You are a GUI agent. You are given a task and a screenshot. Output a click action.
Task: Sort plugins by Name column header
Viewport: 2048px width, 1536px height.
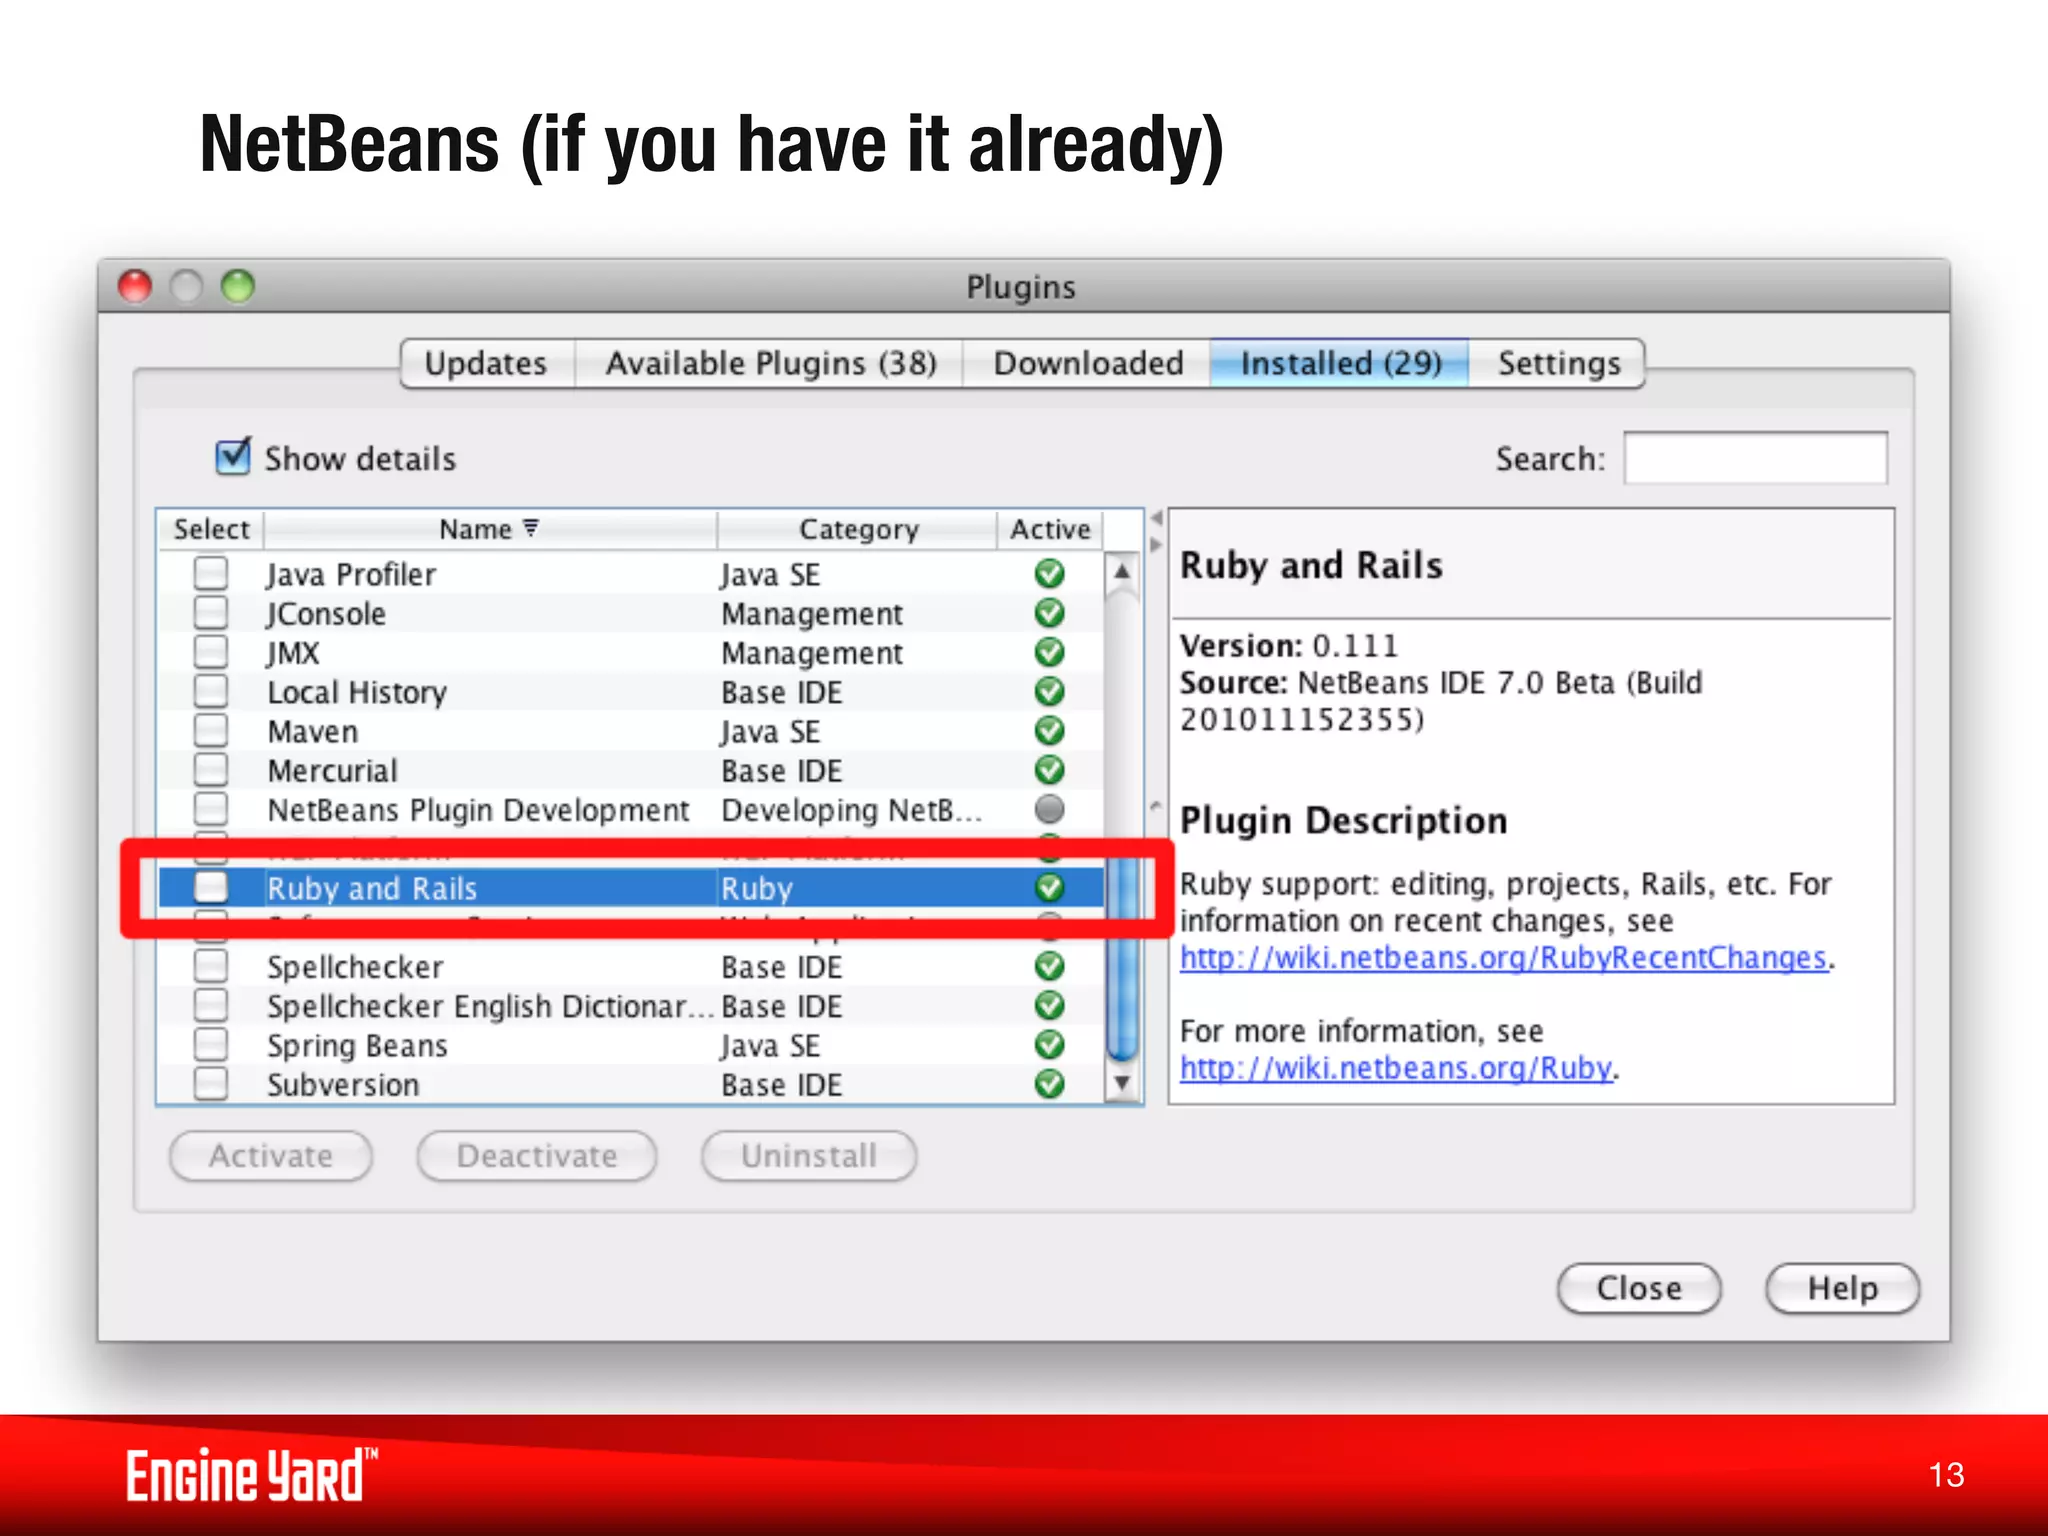point(490,529)
